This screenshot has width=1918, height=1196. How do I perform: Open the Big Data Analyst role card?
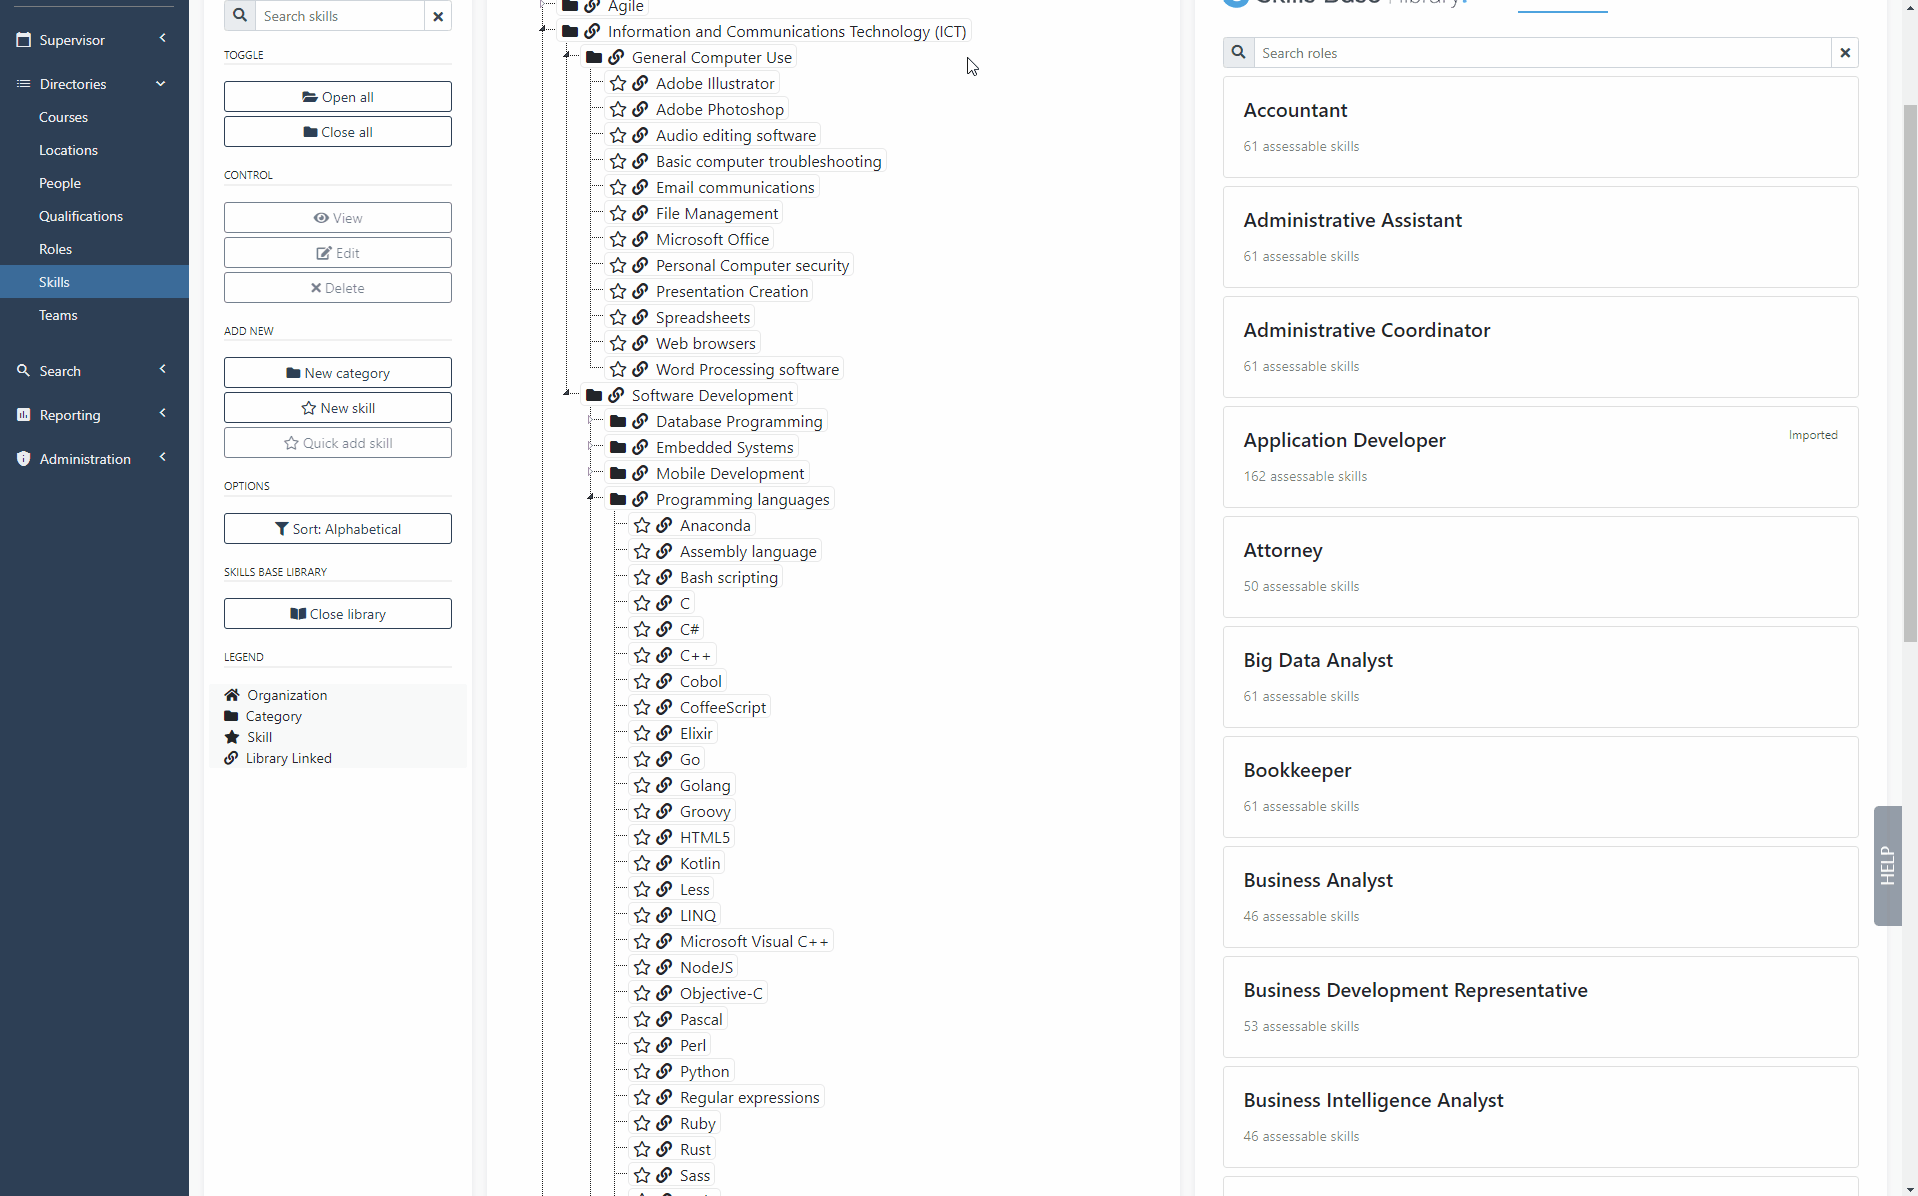(1540, 677)
